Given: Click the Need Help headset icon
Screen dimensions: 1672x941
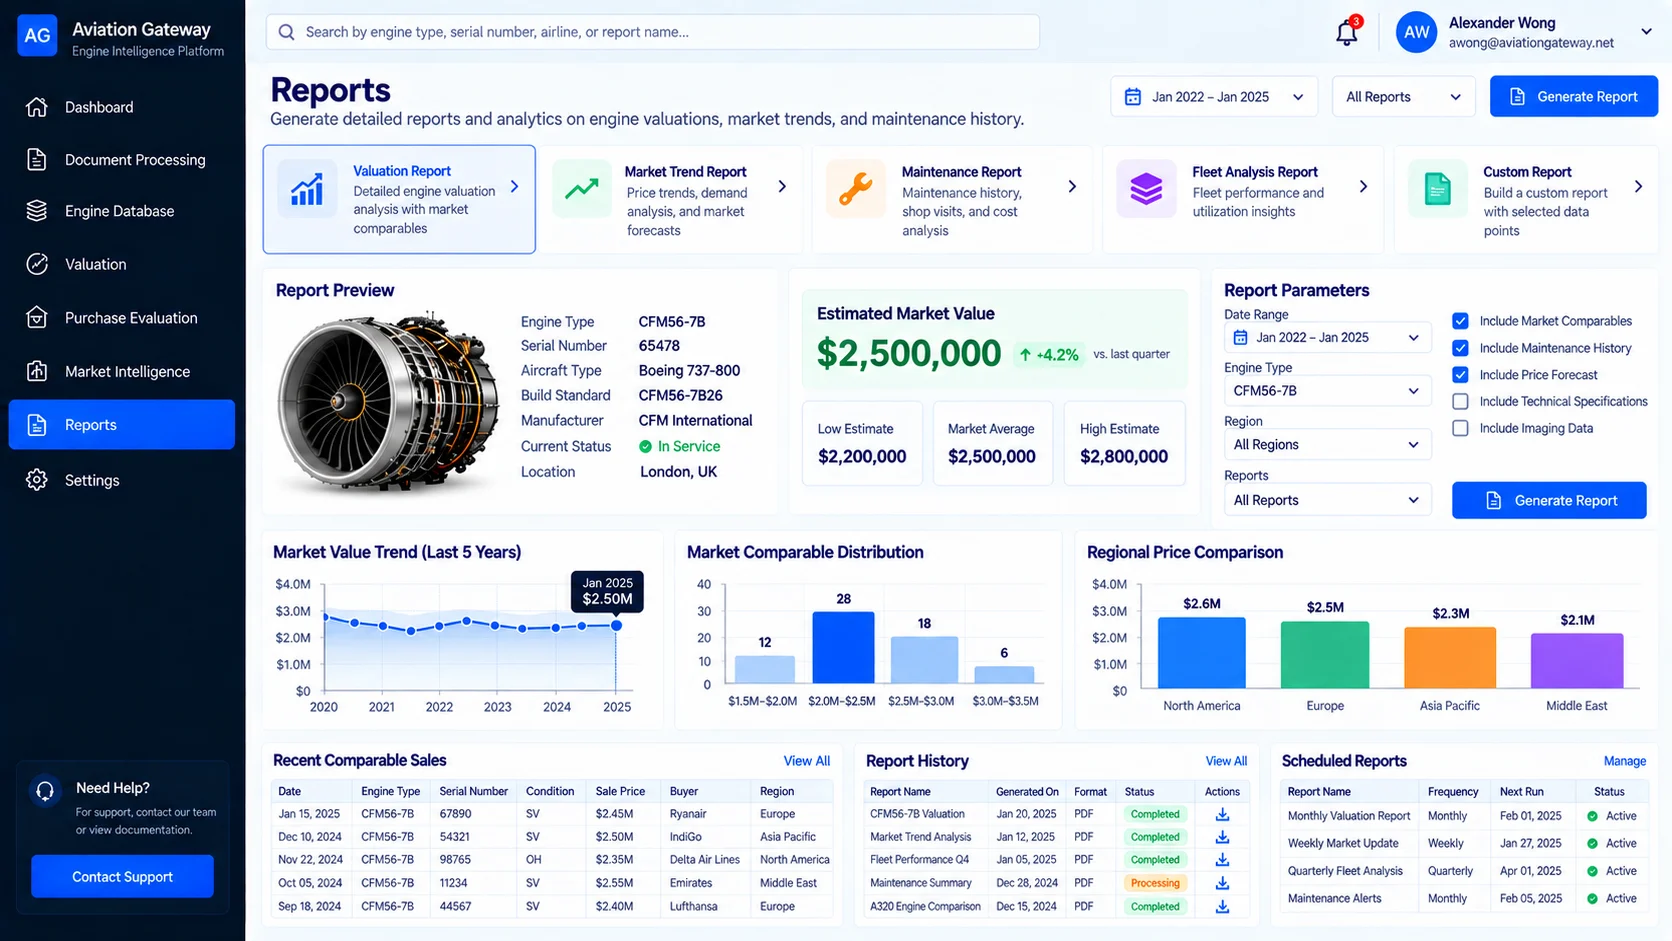Looking at the screenshot, I should tap(45, 791).
